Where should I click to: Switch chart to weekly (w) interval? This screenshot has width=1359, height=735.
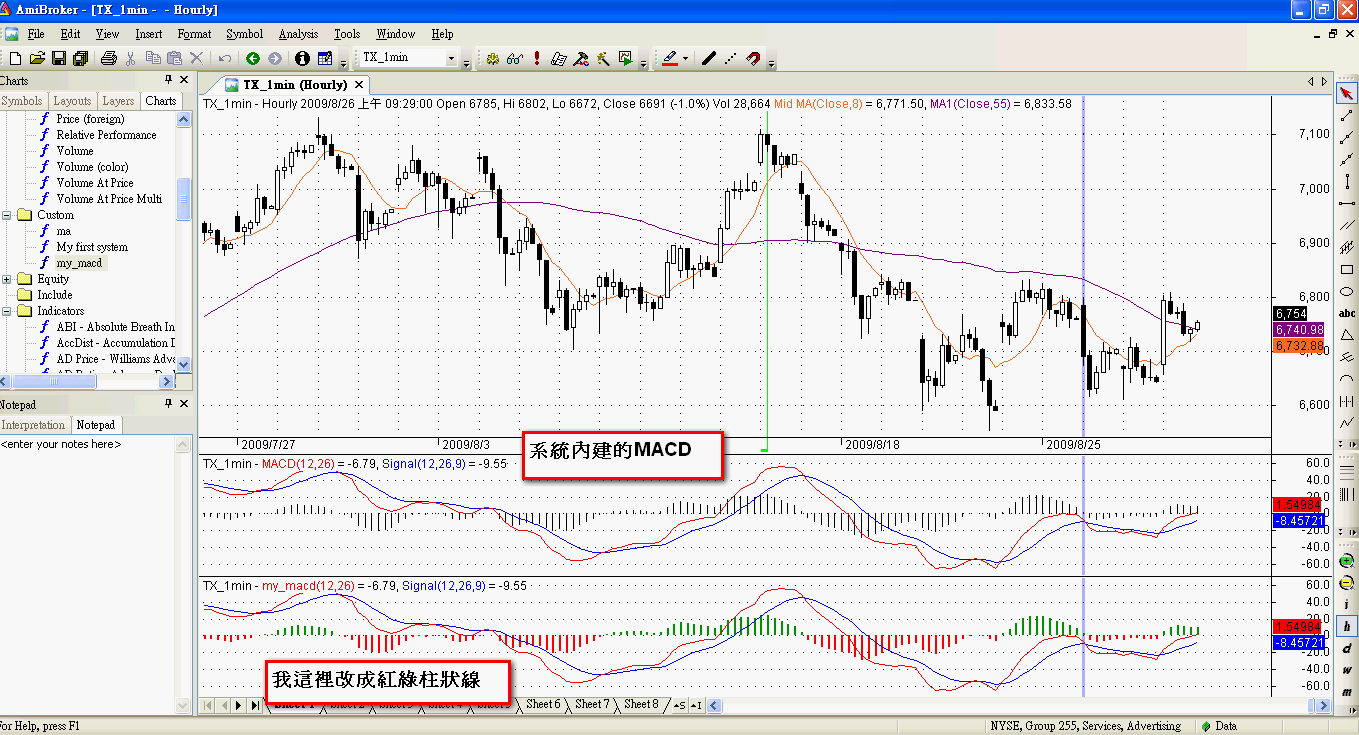[x=1347, y=670]
